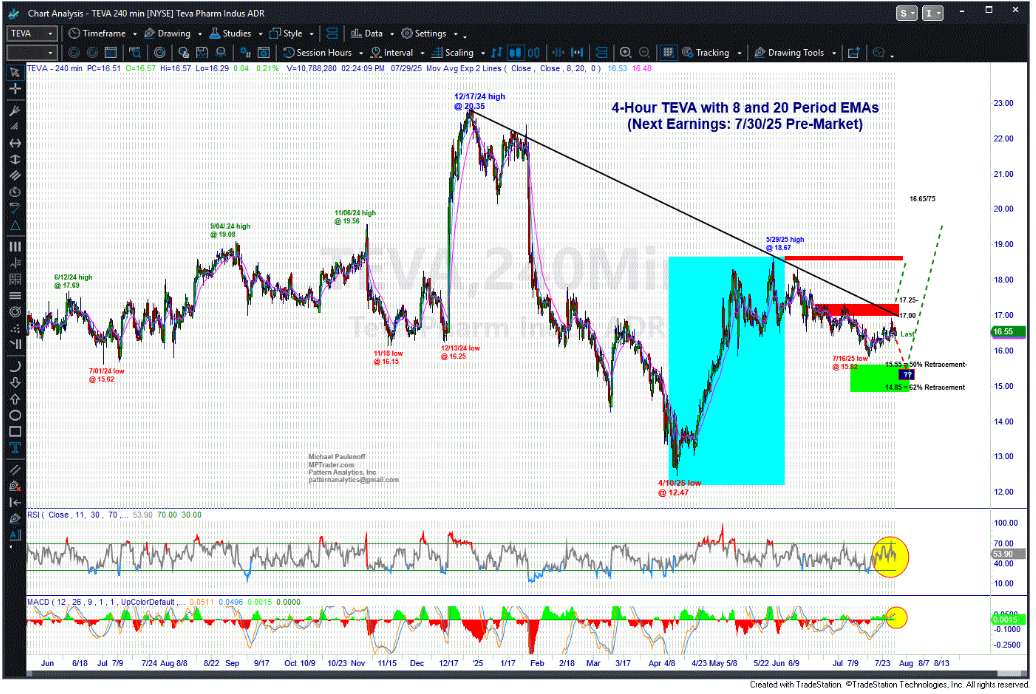The height and width of the screenshot is (694, 1036).
Task: Expand the Session Hours dropdown arrow
Action: 361,54
